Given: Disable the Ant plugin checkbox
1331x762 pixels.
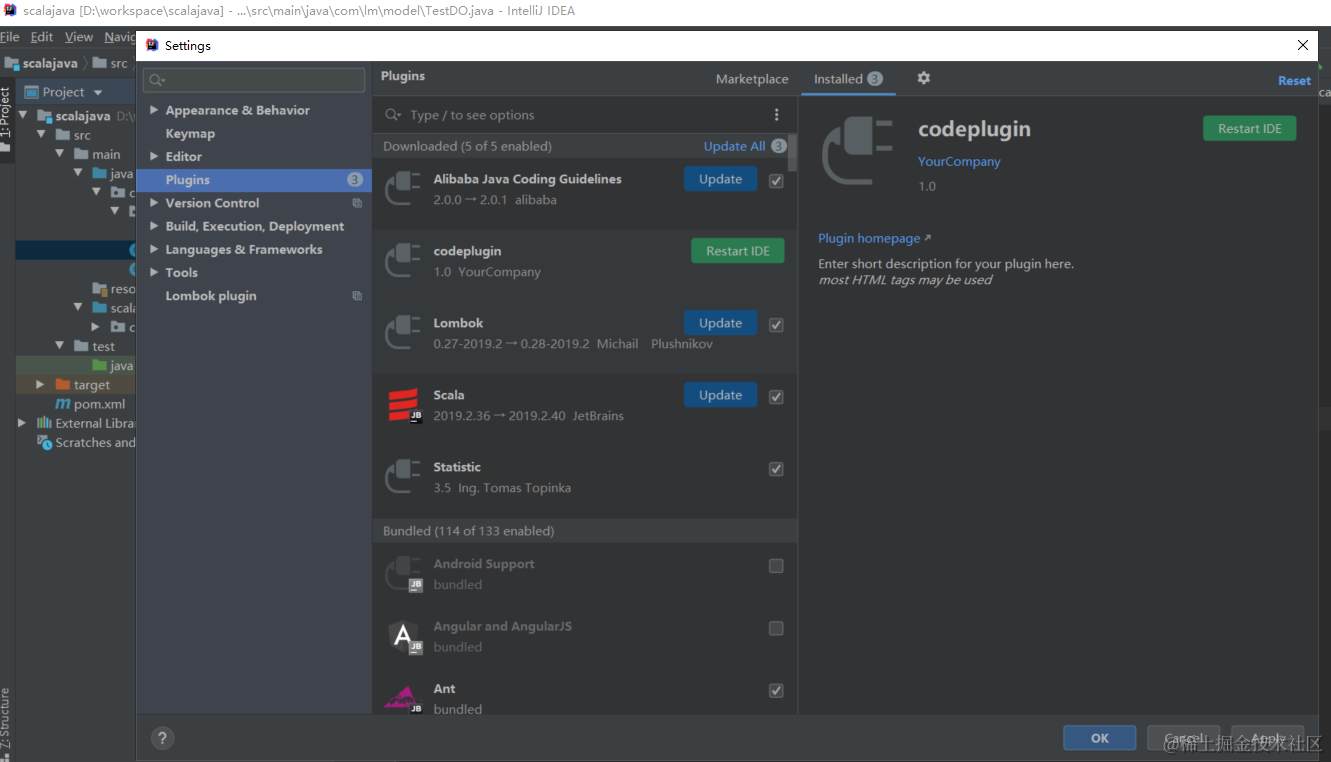Looking at the screenshot, I should 776,691.
